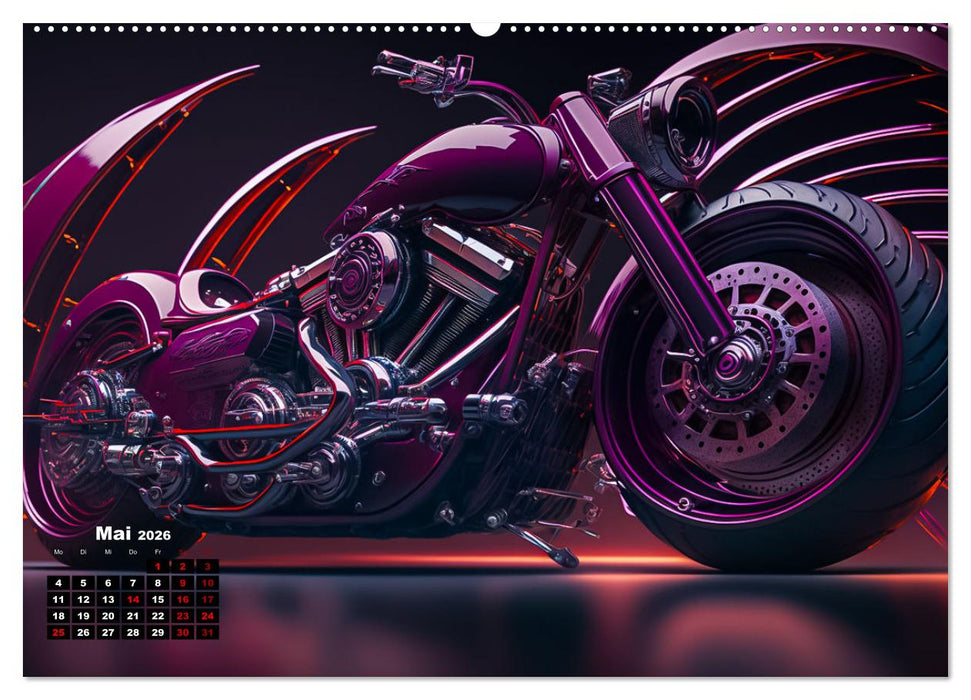Click the "Mo" weekday header
This screenshot has width=971, height=700.
click(58, 552)
